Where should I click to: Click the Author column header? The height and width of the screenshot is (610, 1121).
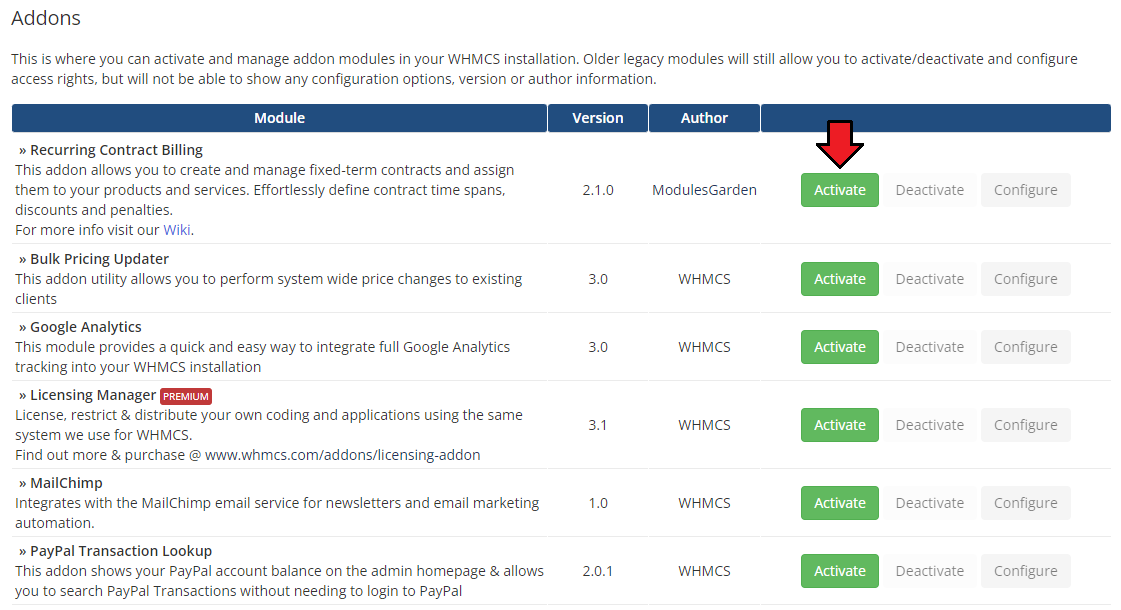coord(704,118)
